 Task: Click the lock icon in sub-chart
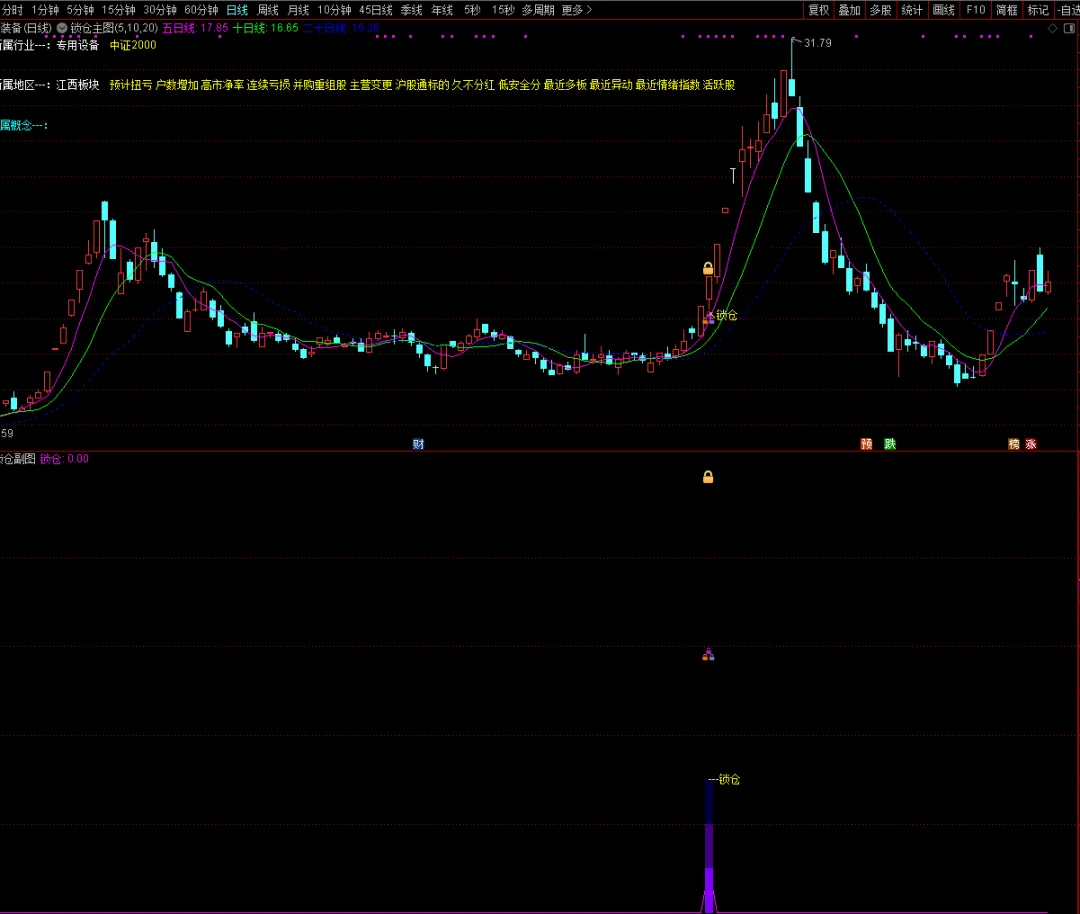(x=708, y=477)
